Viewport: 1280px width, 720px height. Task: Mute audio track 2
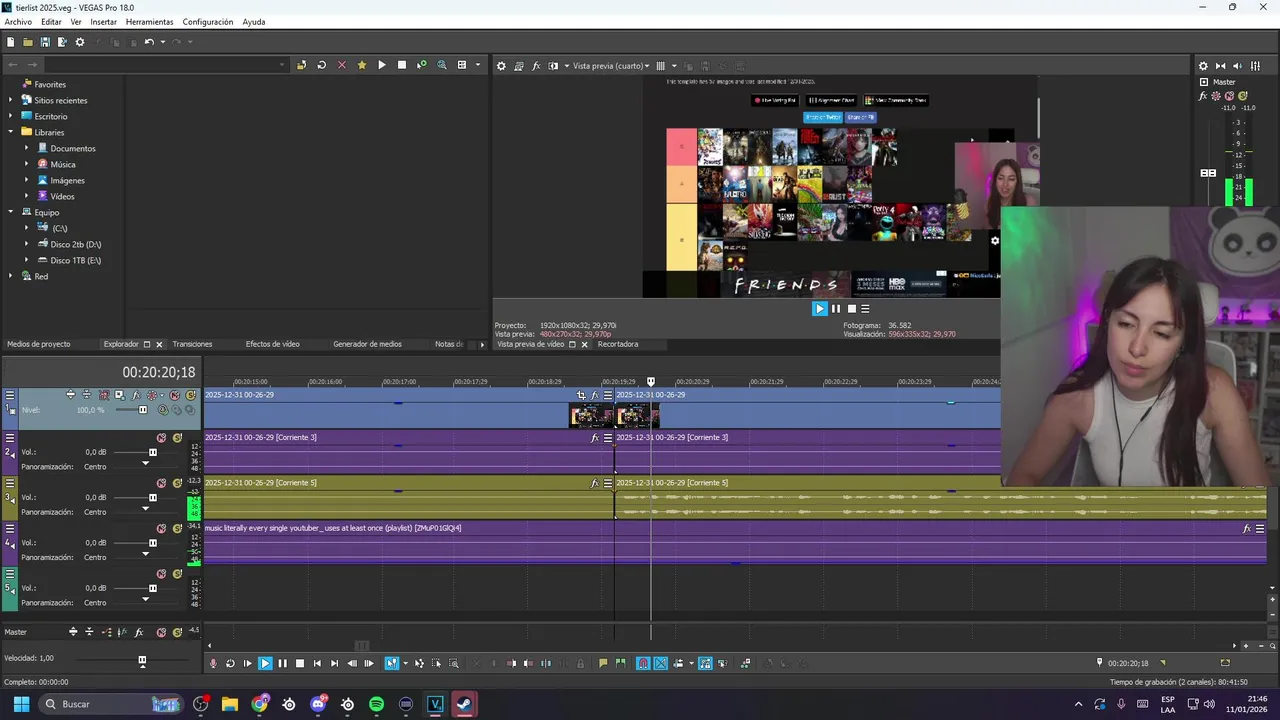point(161,438)
